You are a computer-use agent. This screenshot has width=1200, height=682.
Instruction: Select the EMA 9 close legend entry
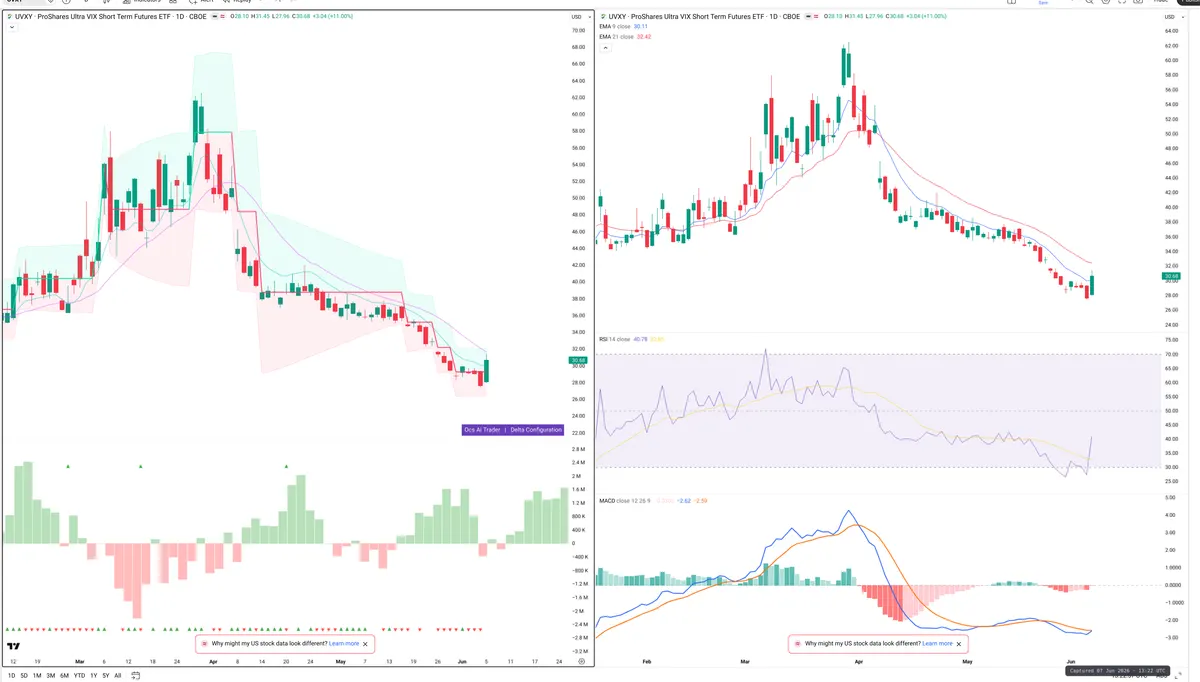point(616,27)
